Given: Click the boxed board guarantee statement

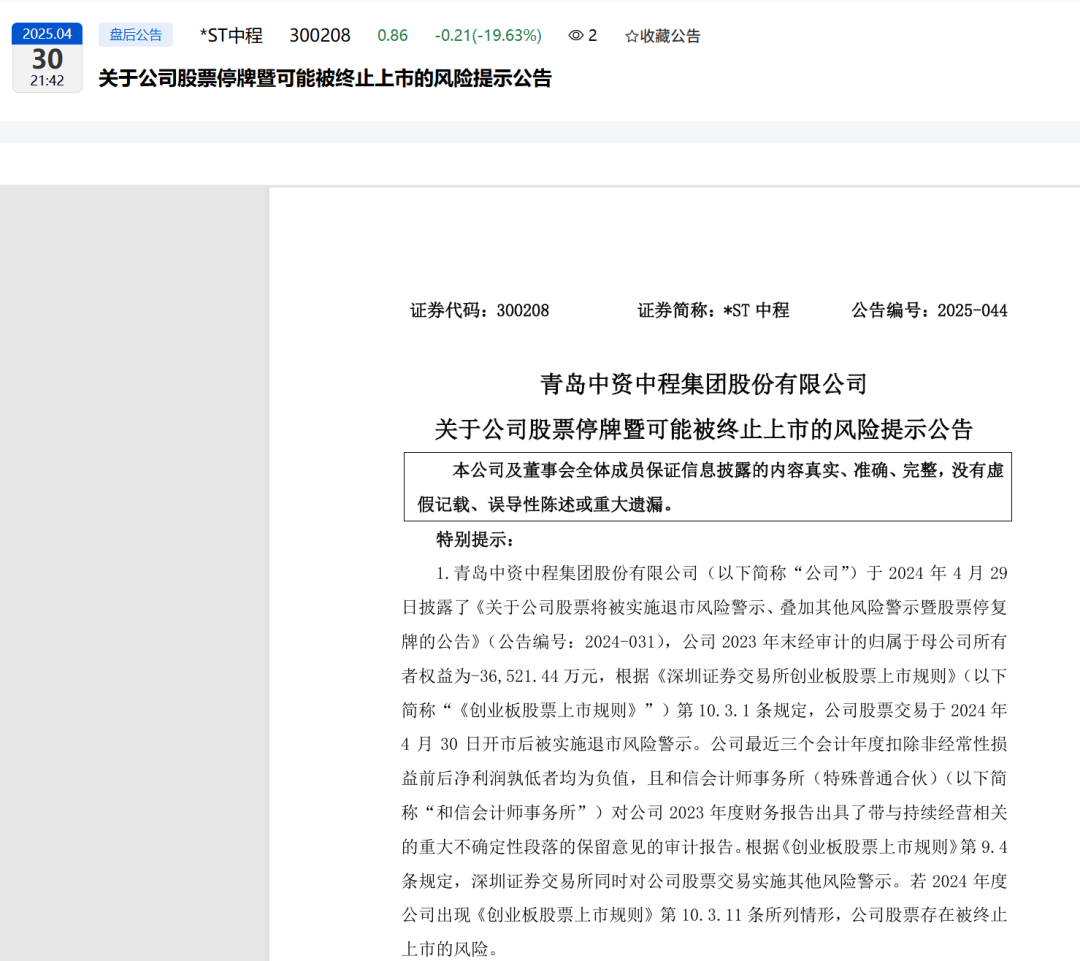Looking at the screenshot, I should click(x=707, y=487).
